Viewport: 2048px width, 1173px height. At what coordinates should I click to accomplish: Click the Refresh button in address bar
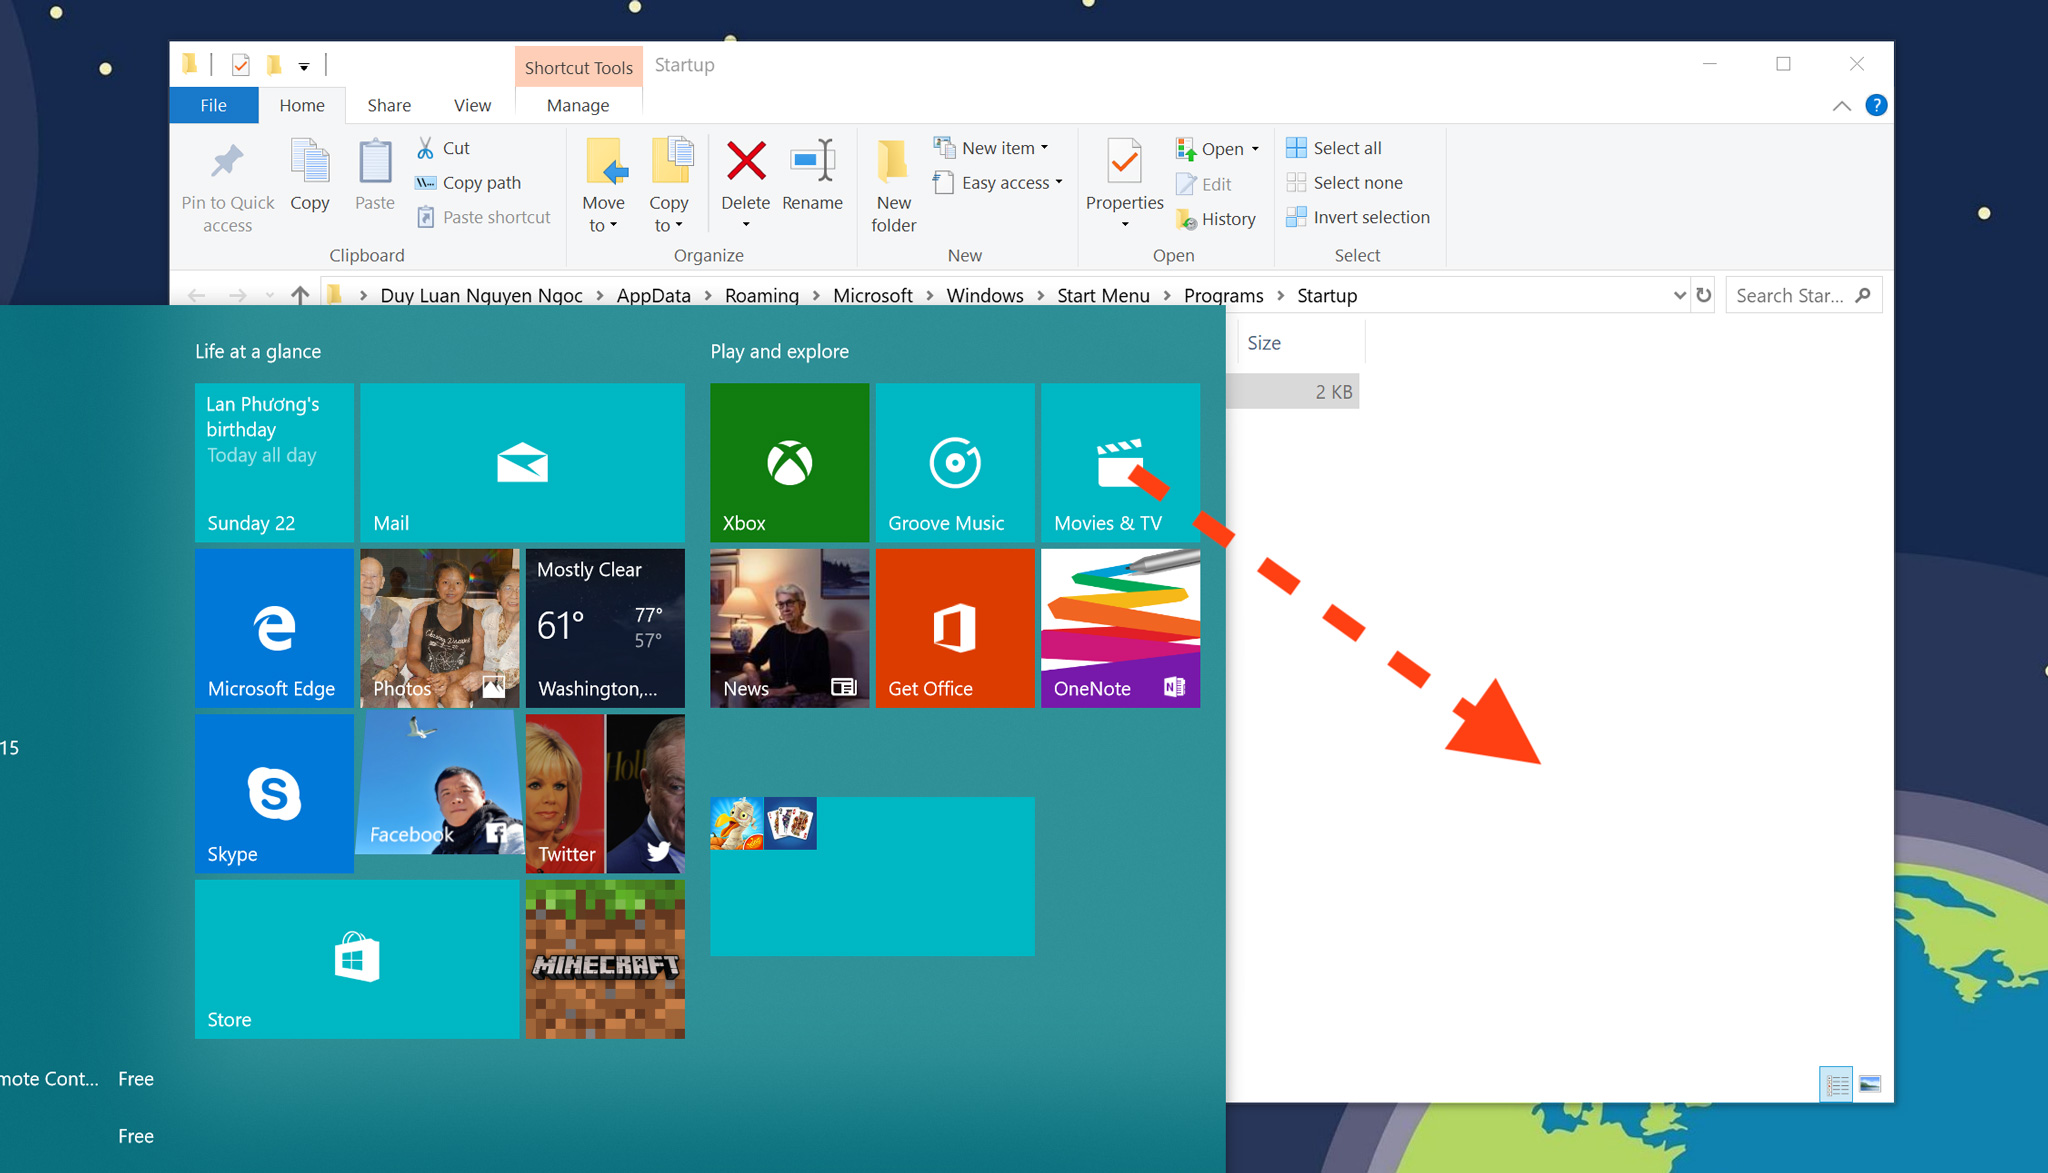(x=1703, y=295)
